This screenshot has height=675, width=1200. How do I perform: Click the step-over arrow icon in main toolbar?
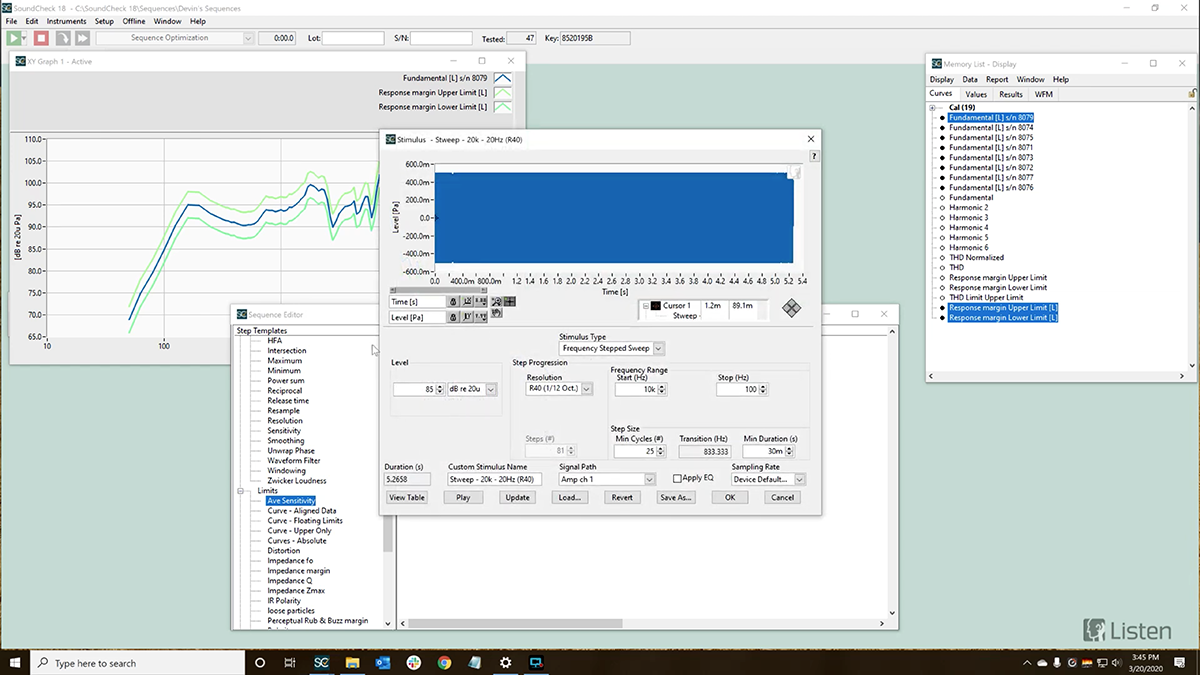pyautogui.click(x=62, y=38)
